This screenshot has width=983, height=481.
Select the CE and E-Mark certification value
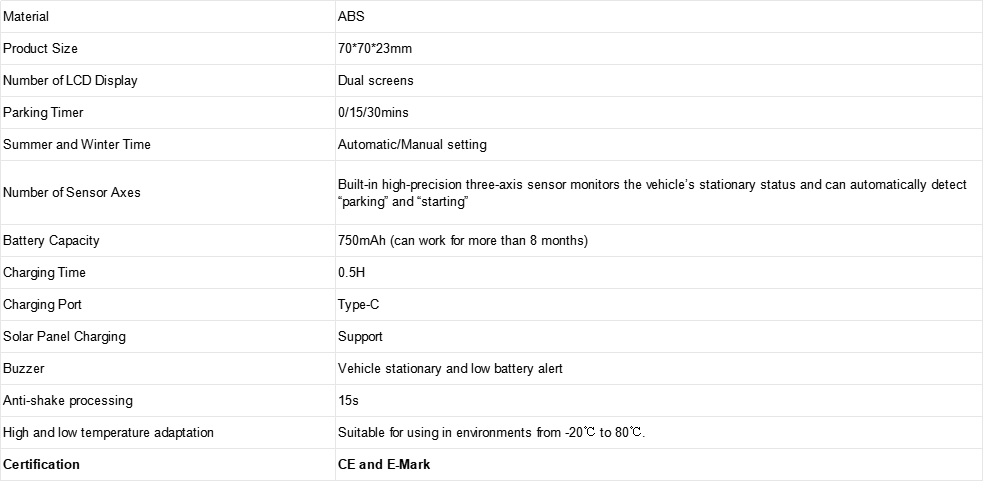[384, 465]
